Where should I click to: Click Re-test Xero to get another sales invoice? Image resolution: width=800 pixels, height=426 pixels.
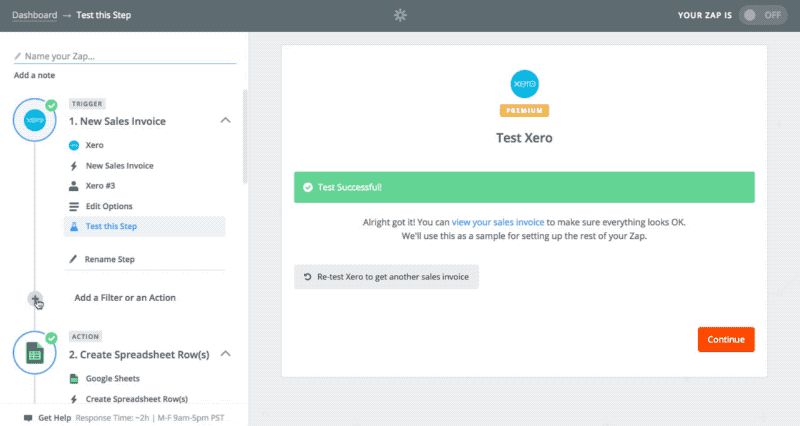click(x=386, y=277)
